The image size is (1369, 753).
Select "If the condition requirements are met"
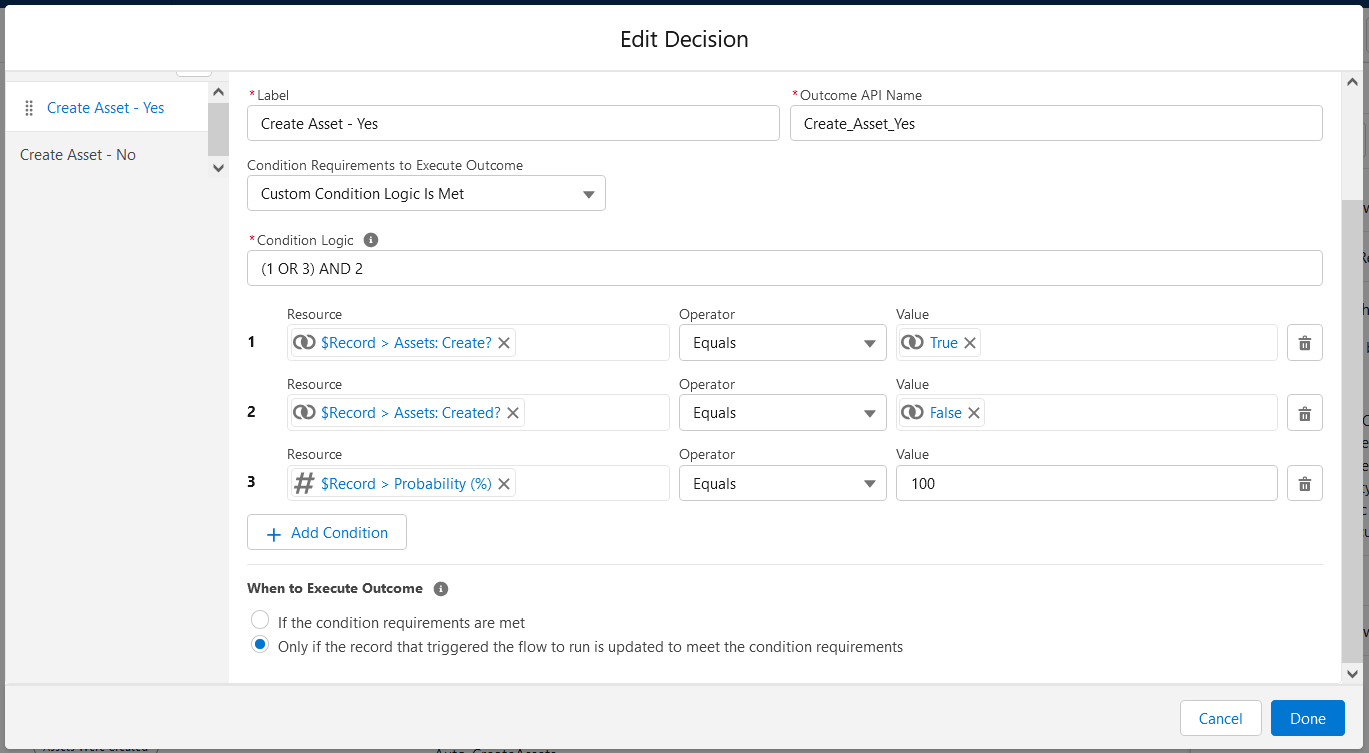tap(260, 621)
